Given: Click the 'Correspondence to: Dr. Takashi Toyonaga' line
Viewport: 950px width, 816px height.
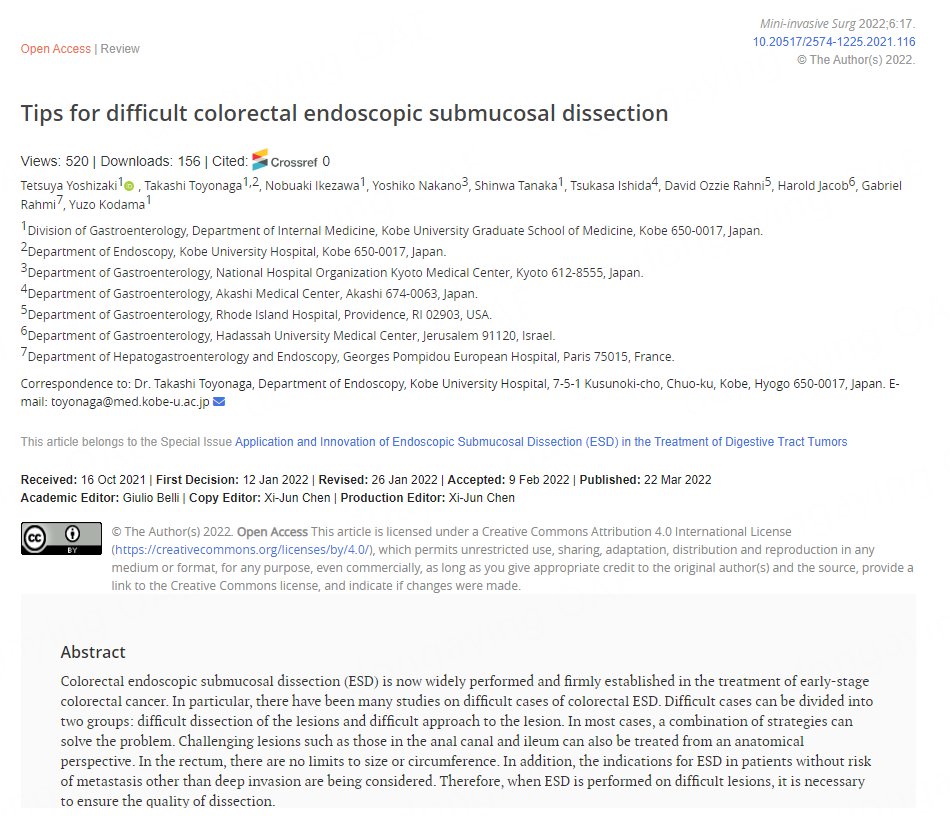Looking at the screenshot, I should pos(460,393).
